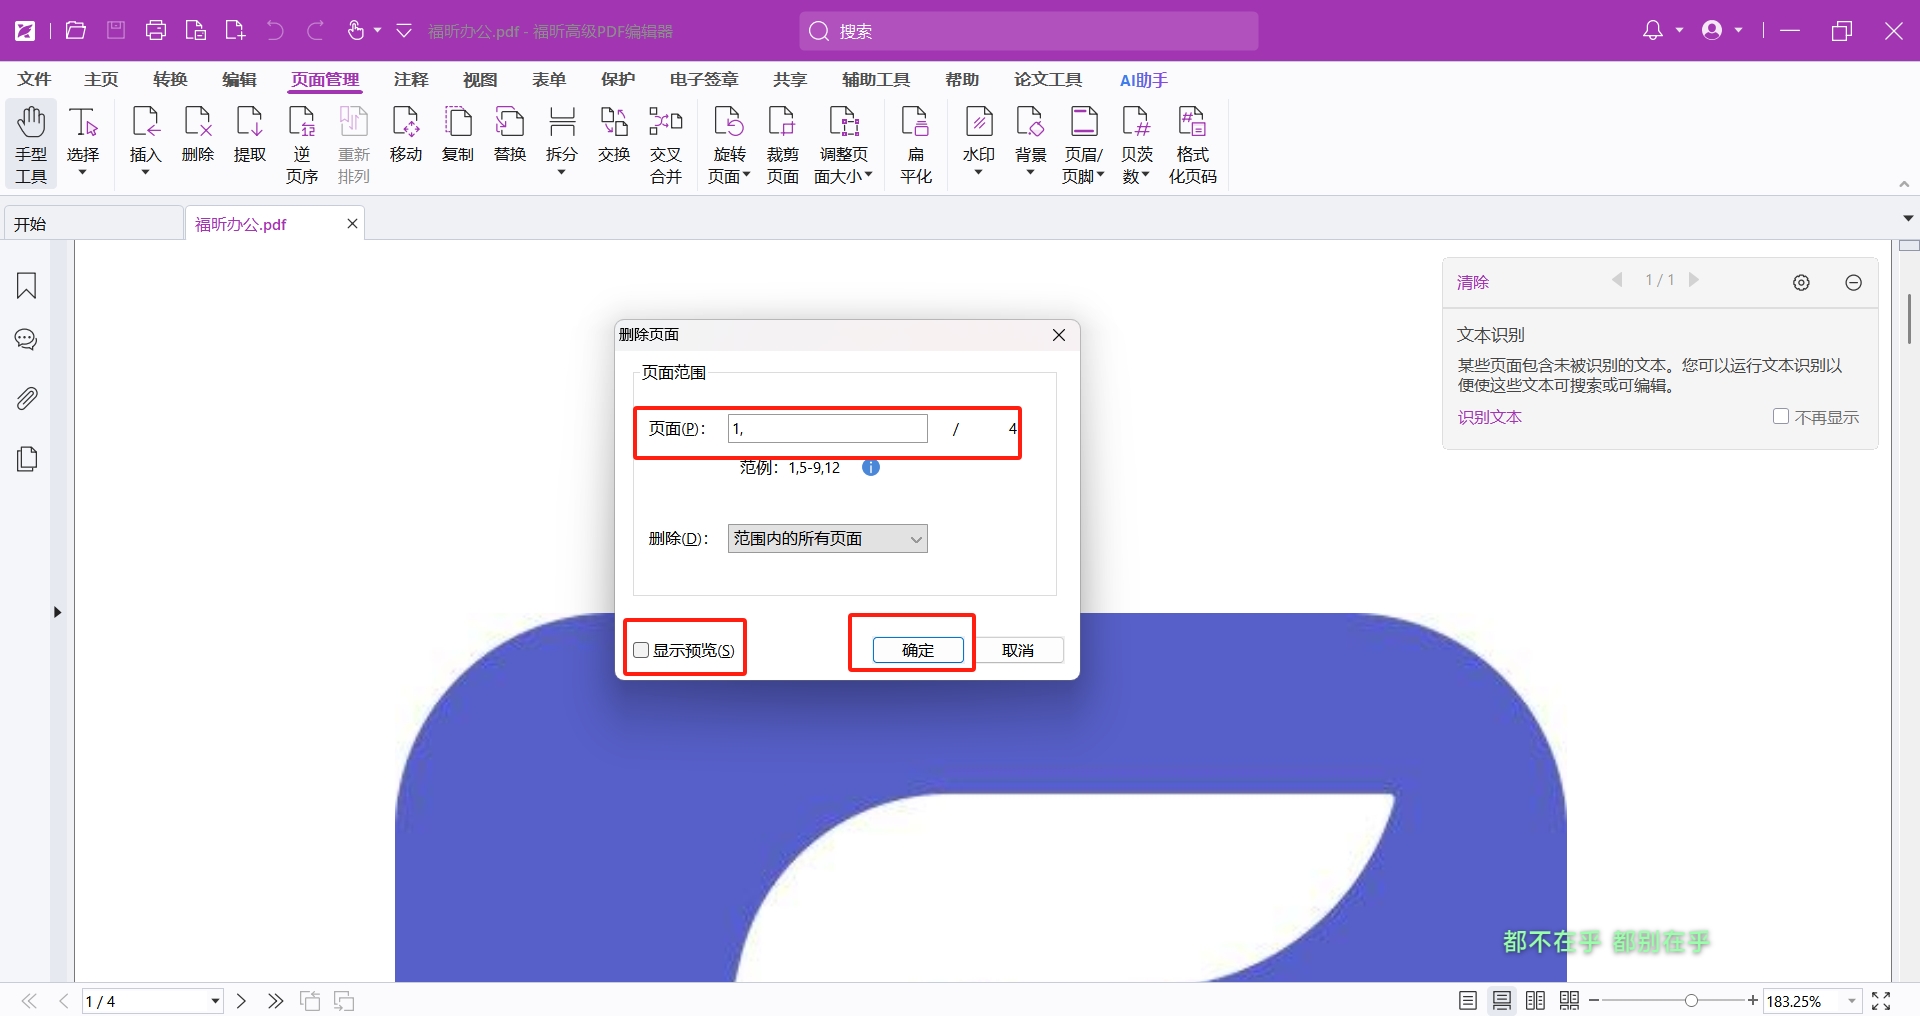Open the zoom percentage dropdown
Image resolution: width=1920 pixels, height=1016 pixels.
pos(1851,1001)
